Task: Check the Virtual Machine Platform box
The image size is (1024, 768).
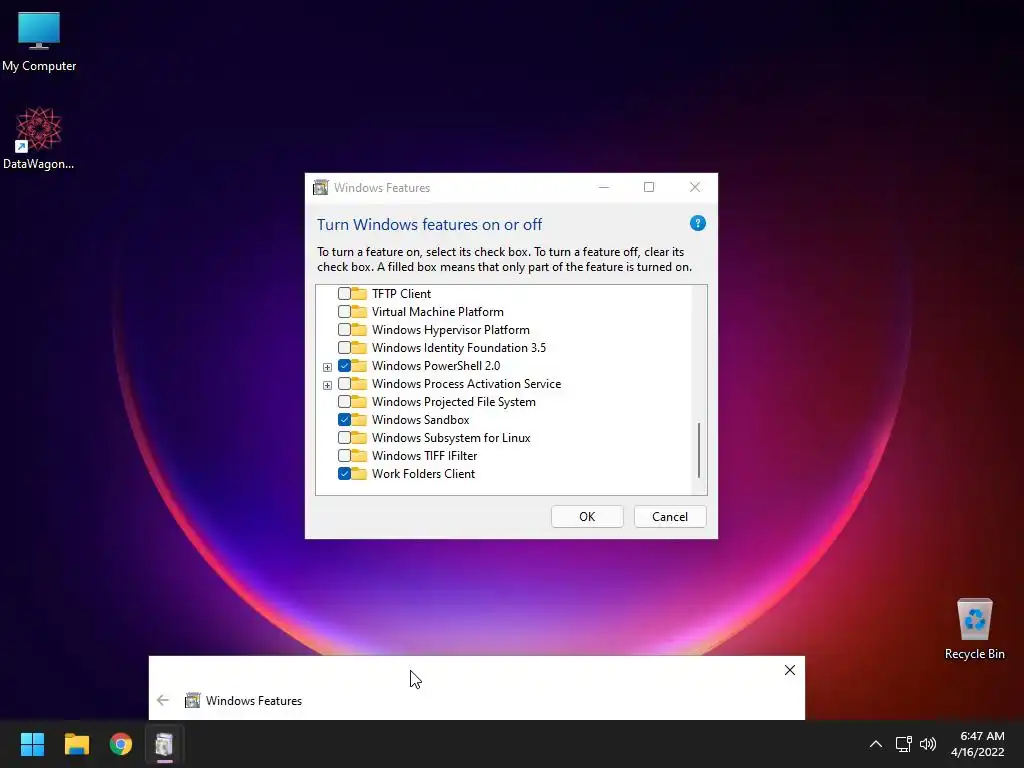Action: 344,312
